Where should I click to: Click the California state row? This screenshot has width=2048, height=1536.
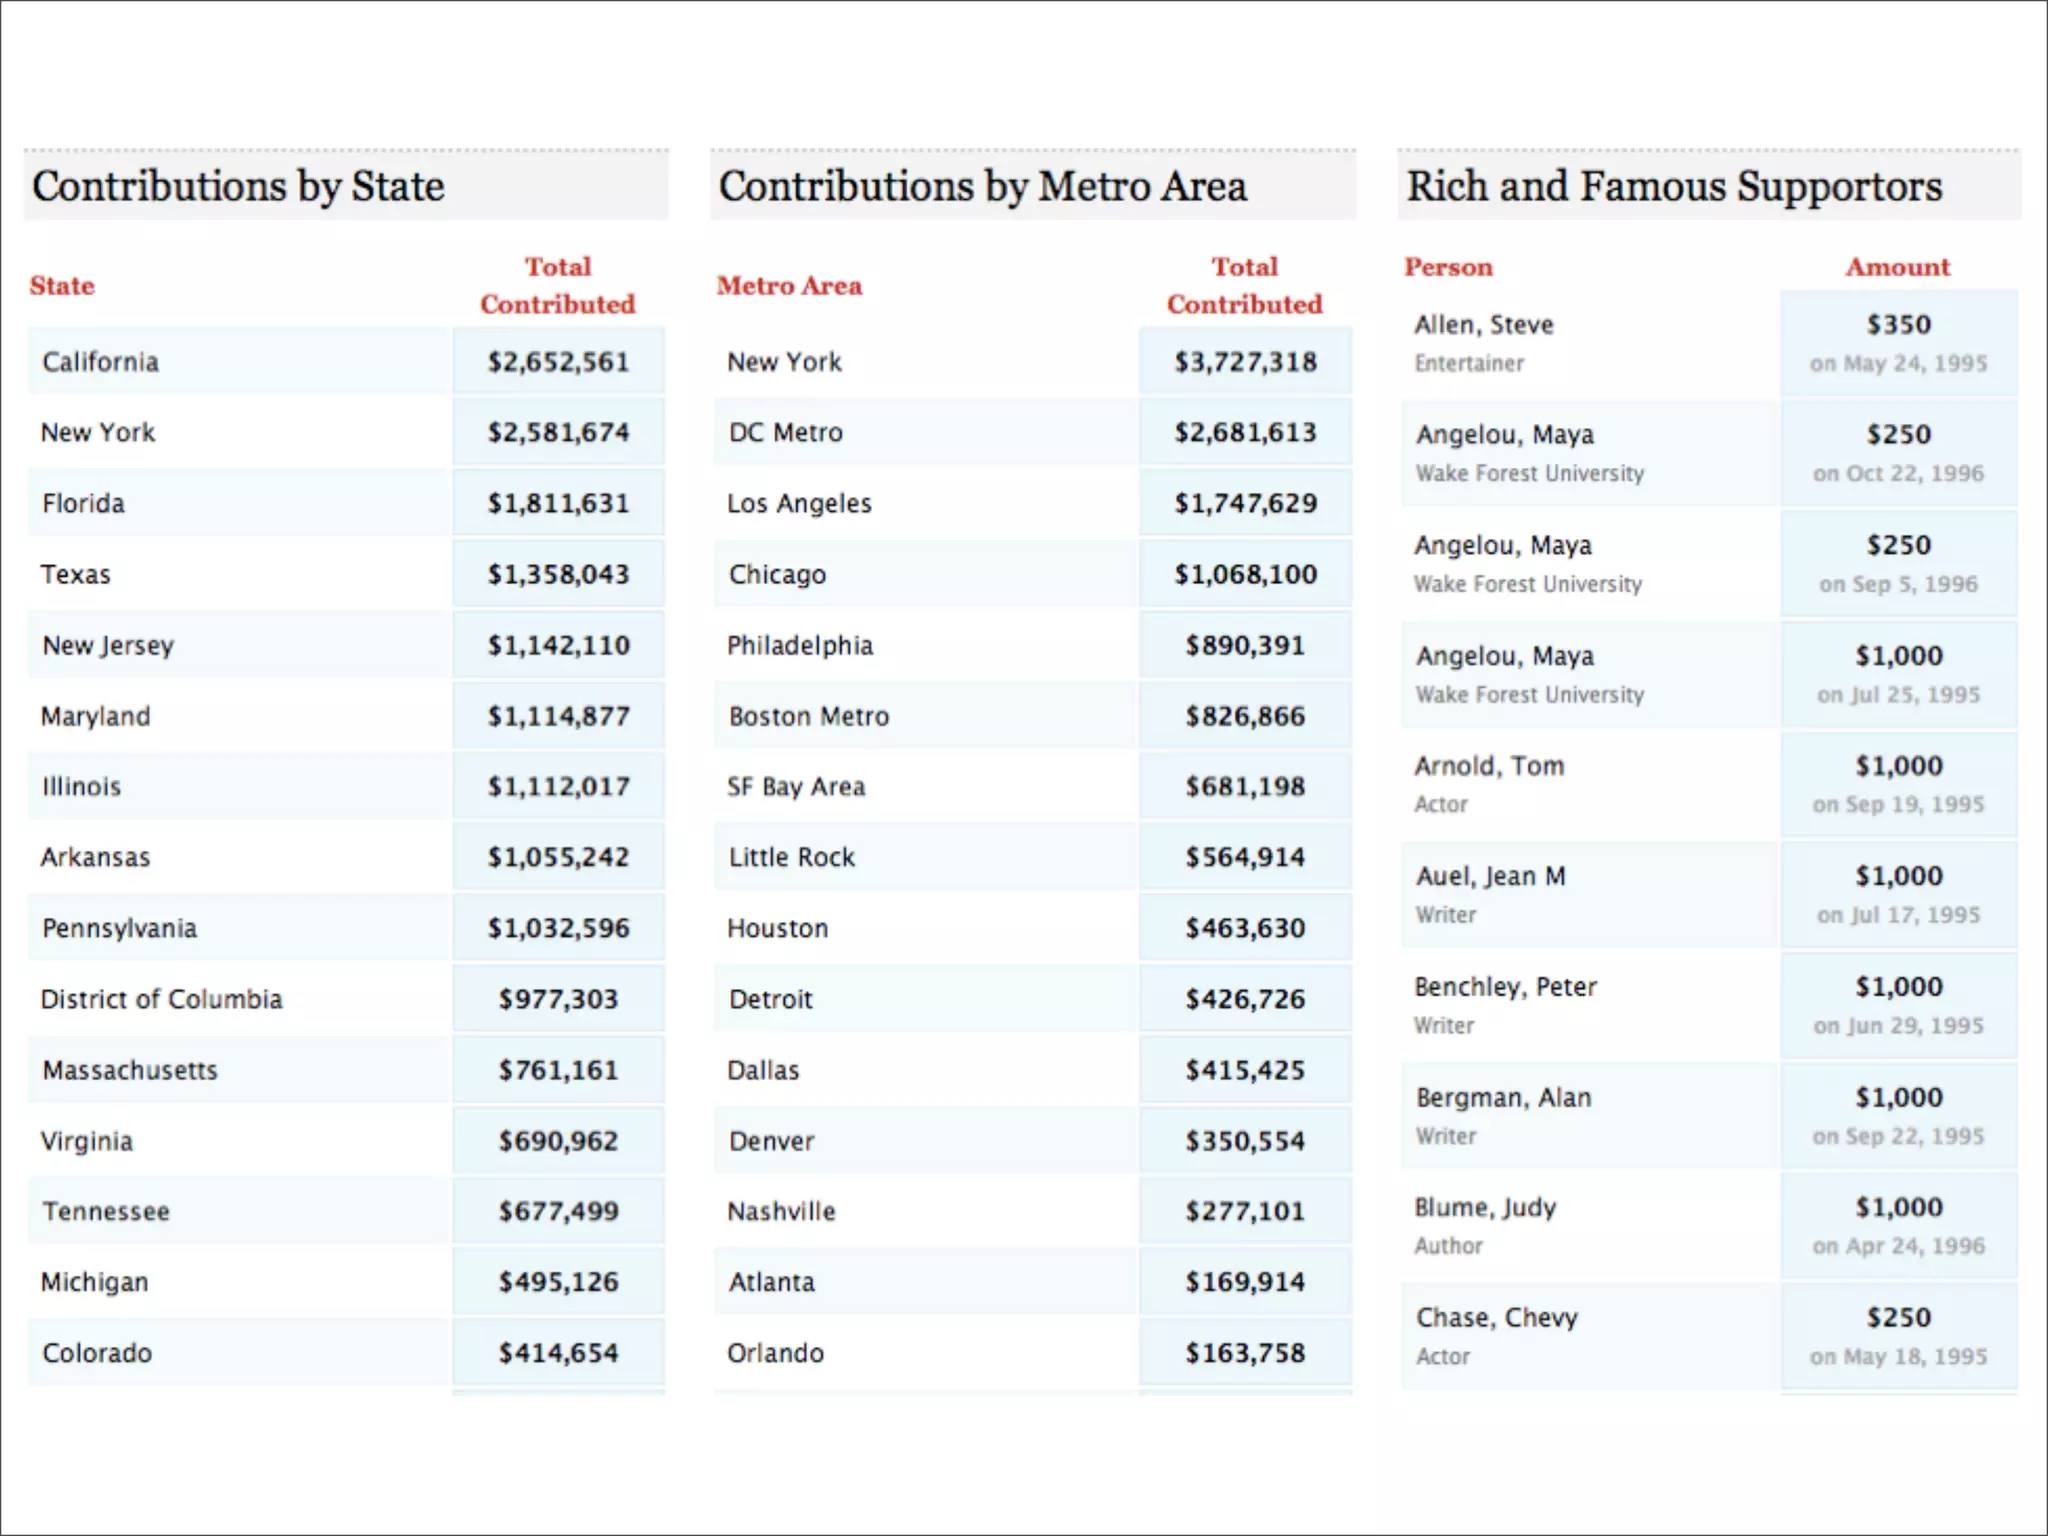(346, 361)
